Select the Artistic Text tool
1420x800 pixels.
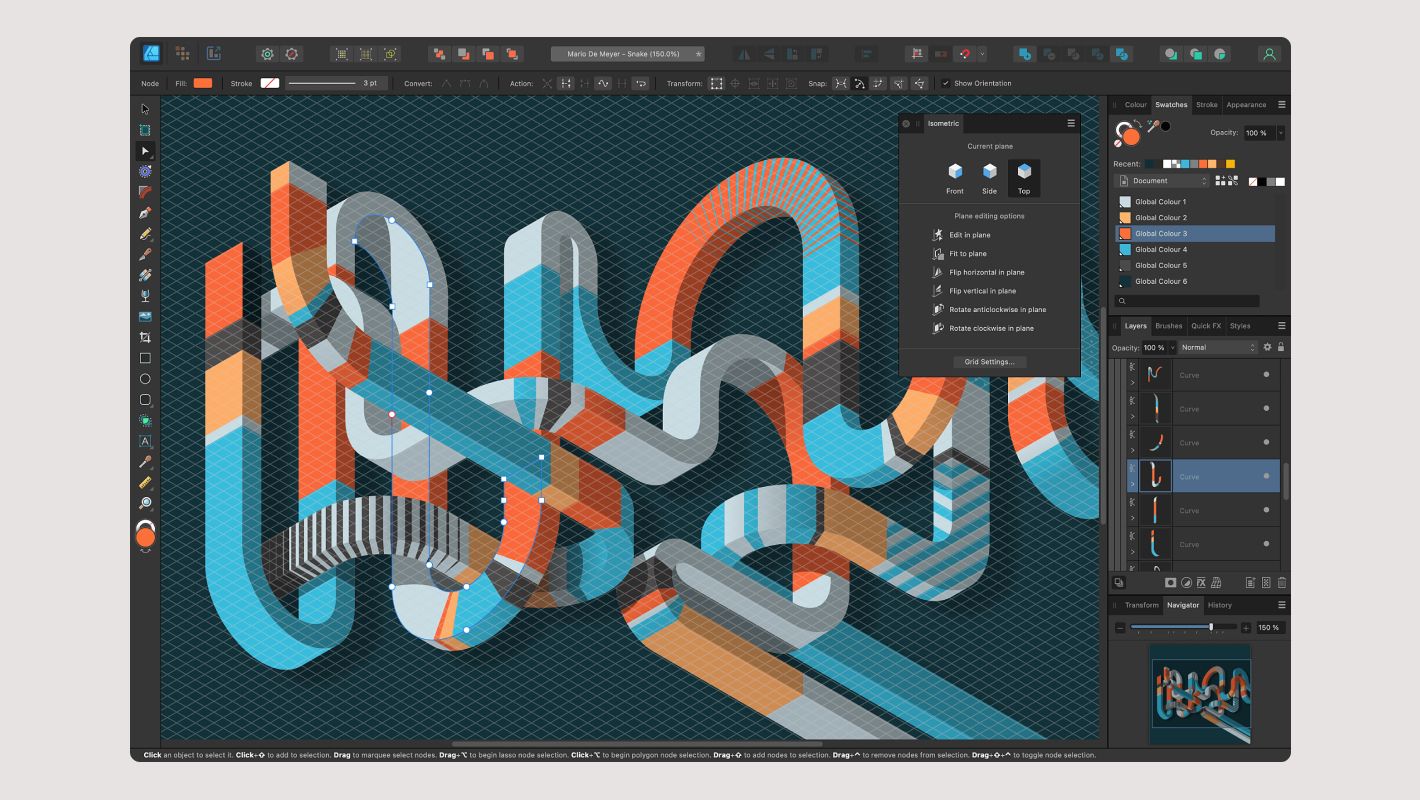click(145, 441)
